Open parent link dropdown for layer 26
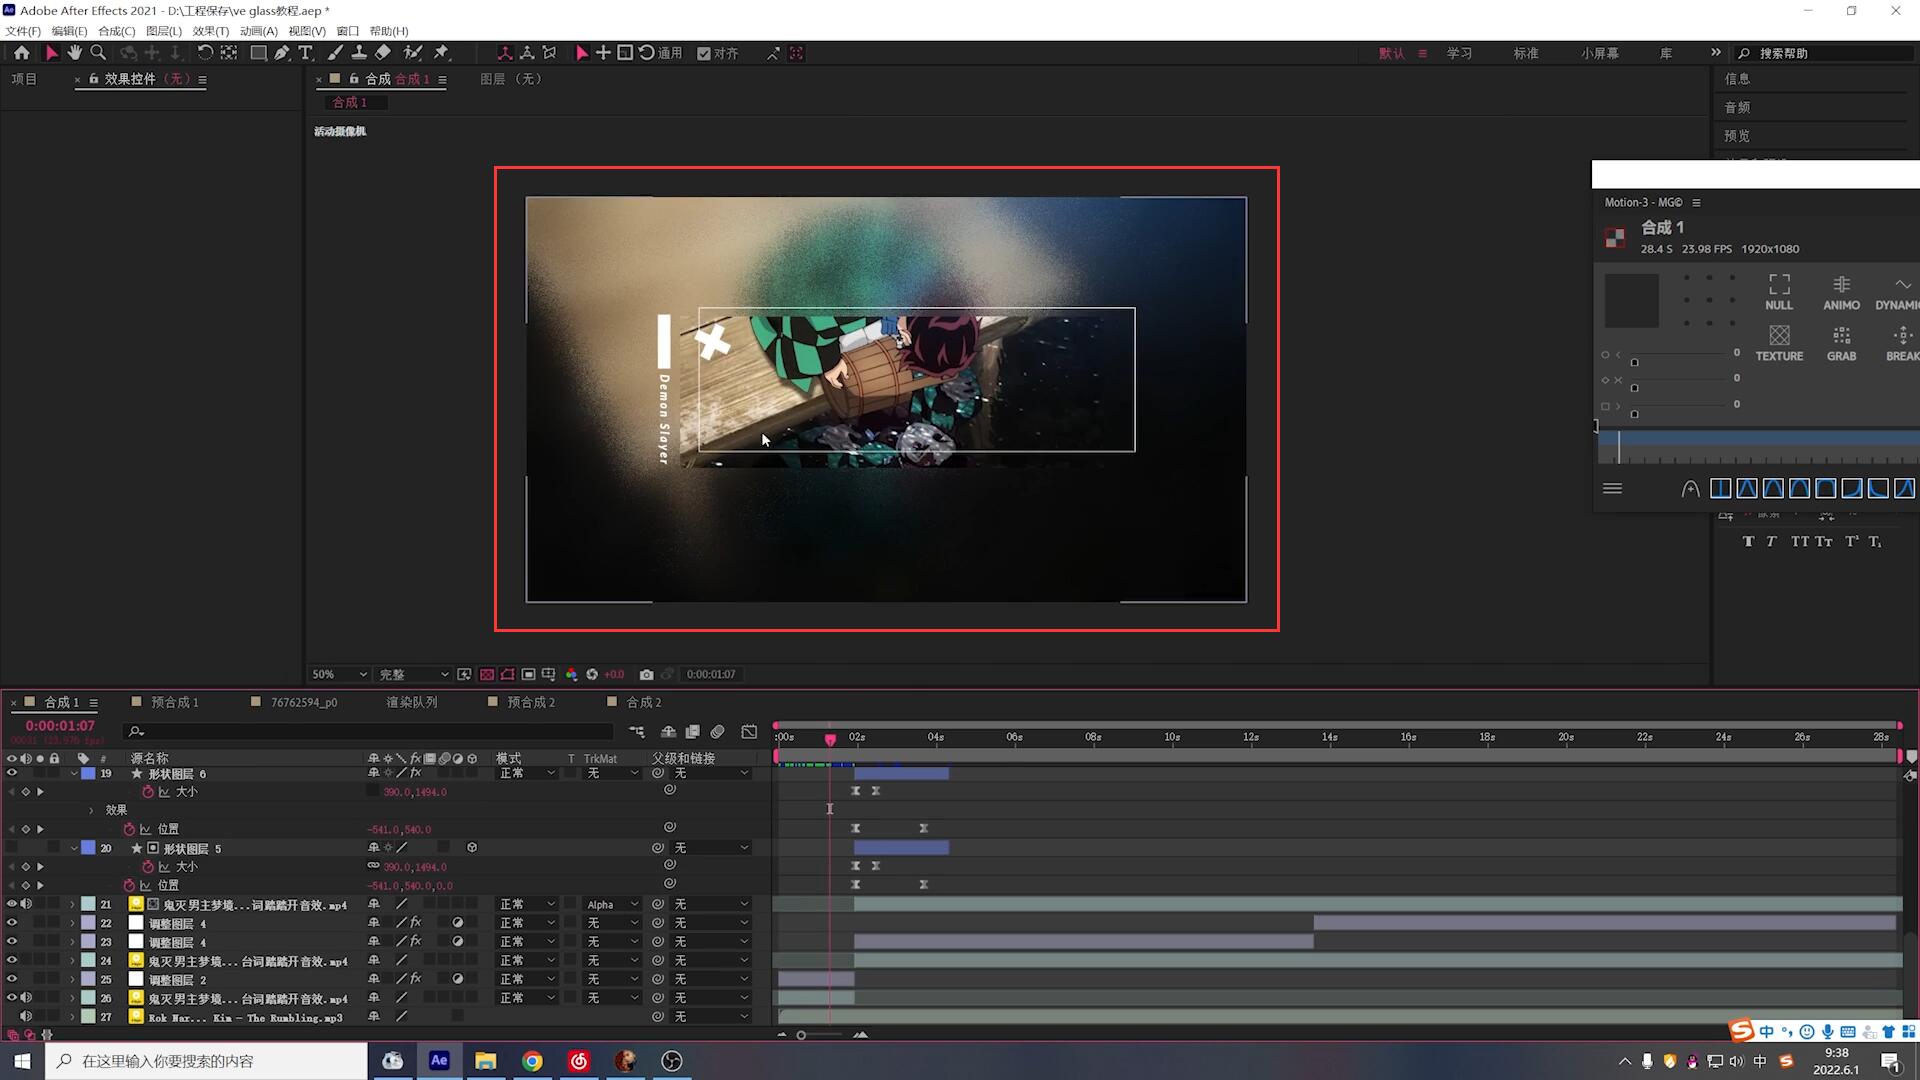The width and height of the screenshot is (1920, 1080). [x=711, y=998]
